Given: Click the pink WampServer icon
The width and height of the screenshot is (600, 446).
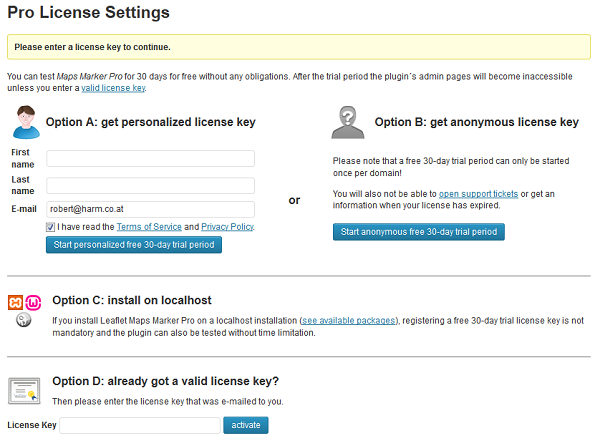Looking at the screenshot, I should pos(33,303).
